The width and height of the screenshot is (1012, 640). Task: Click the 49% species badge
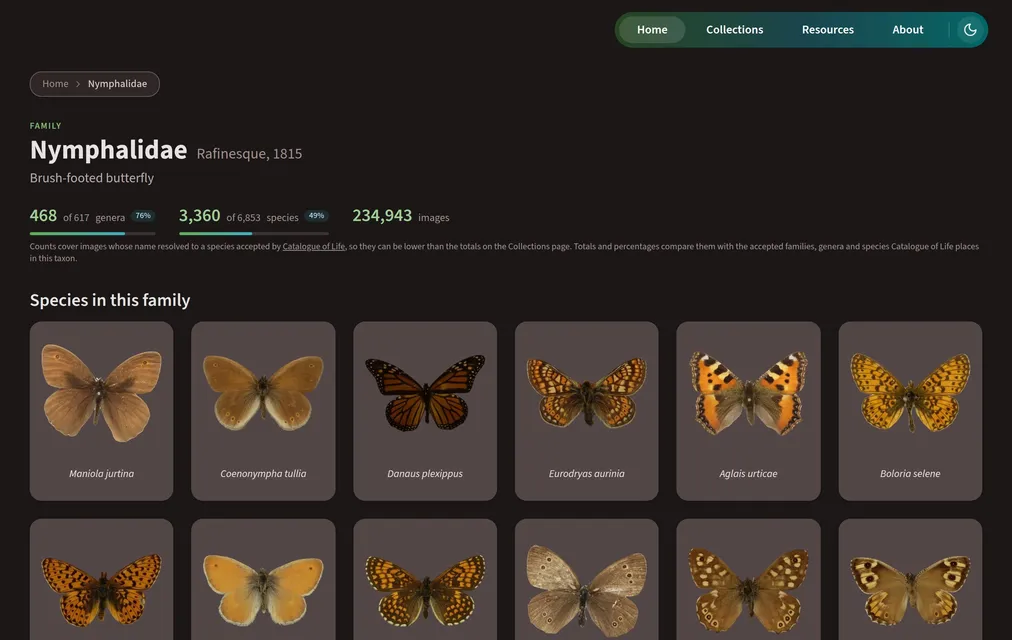click(316, 216)
